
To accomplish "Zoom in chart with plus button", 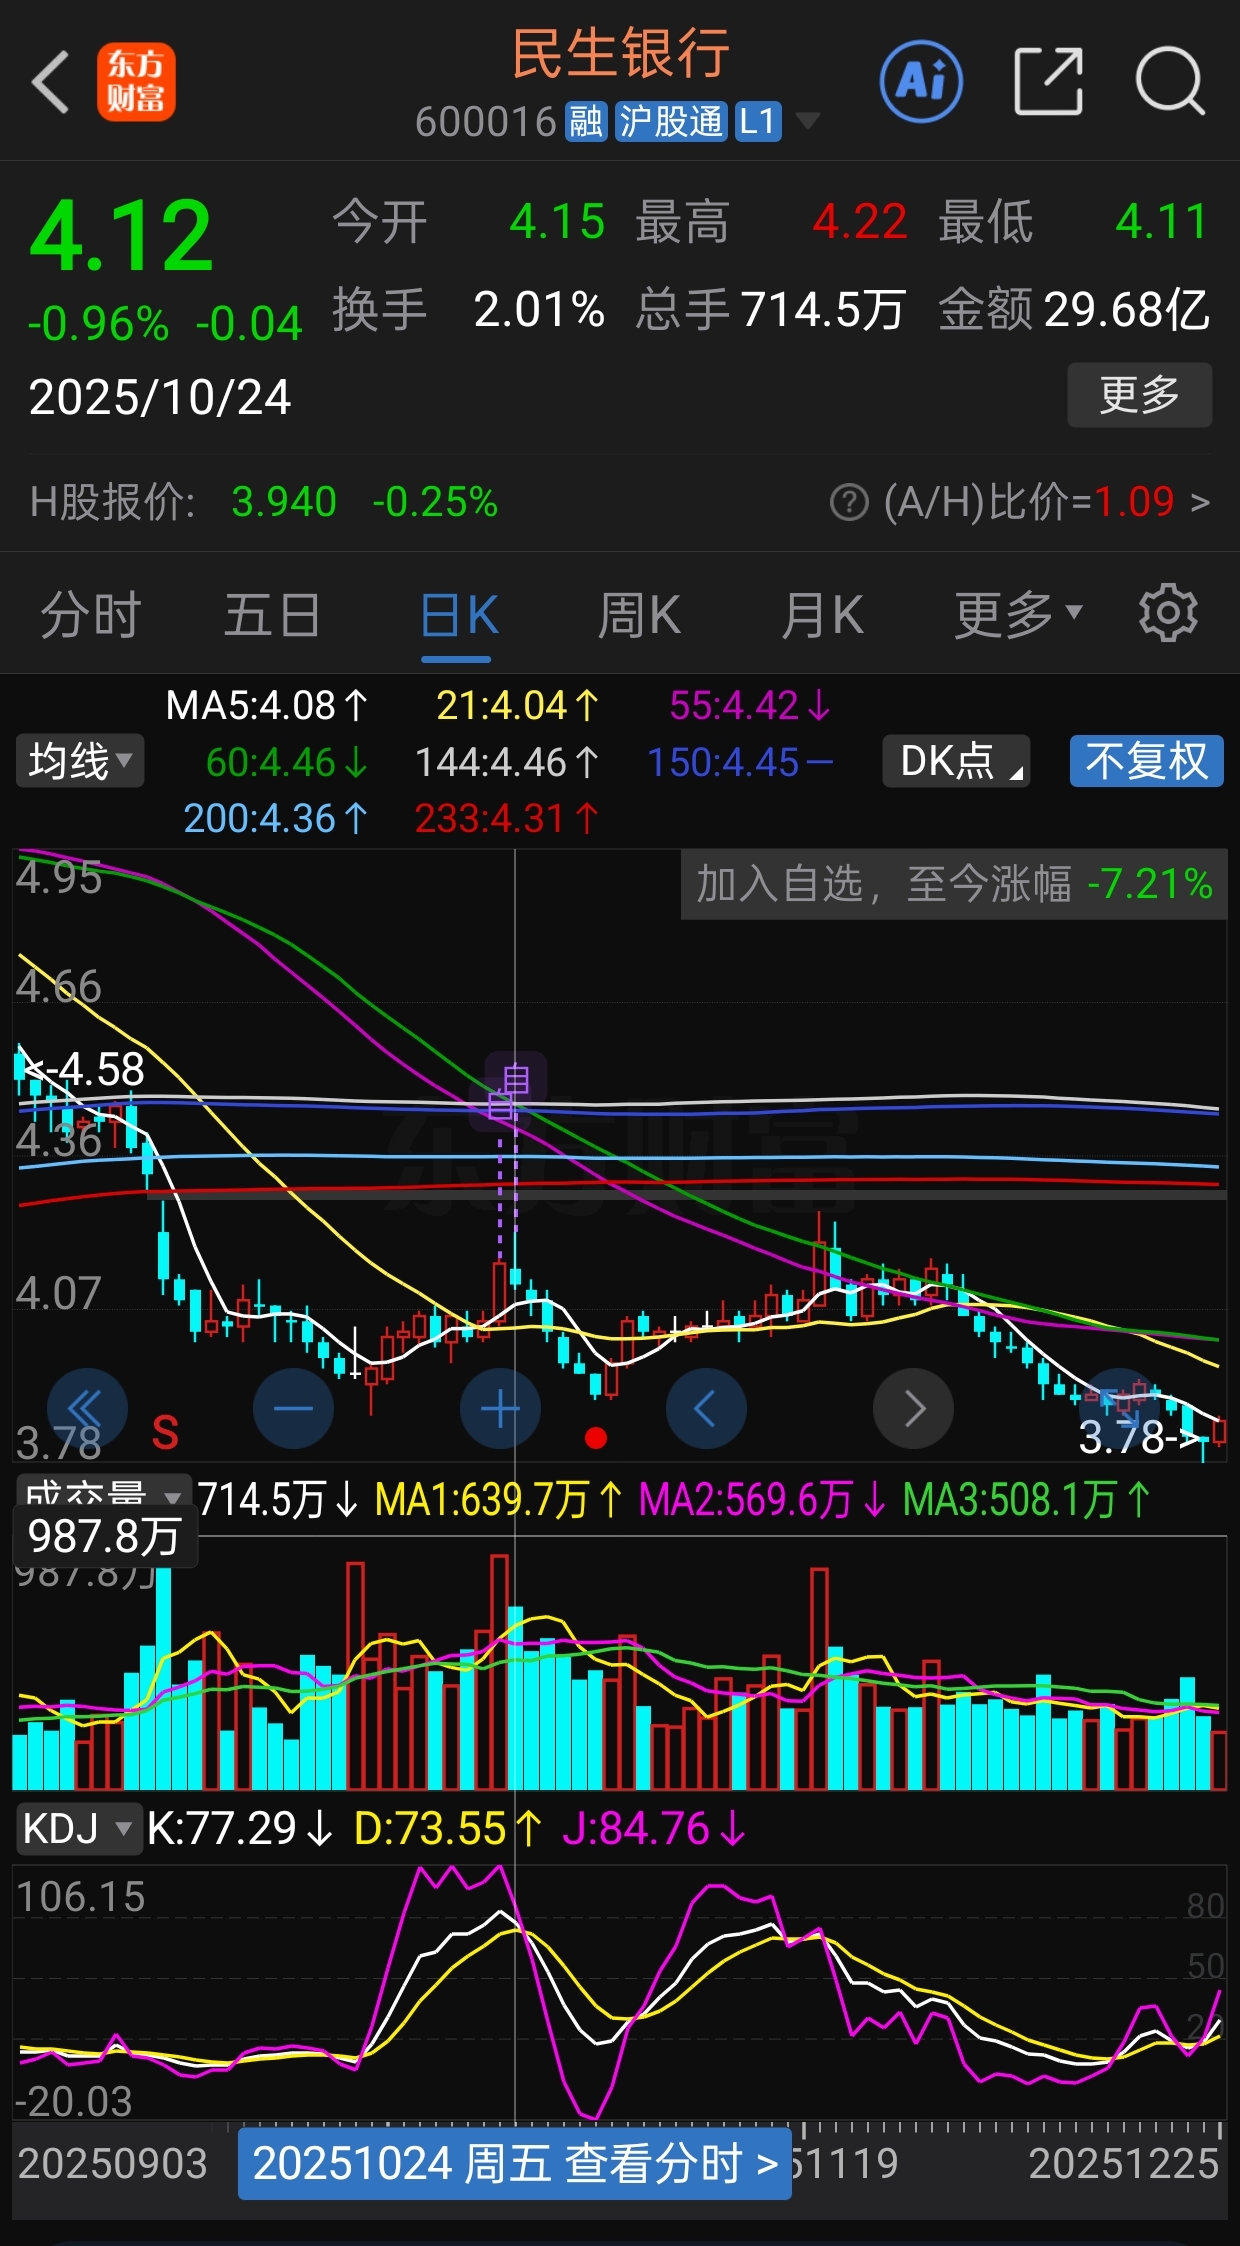I will pyautogui.click(x=500, y=1408).
